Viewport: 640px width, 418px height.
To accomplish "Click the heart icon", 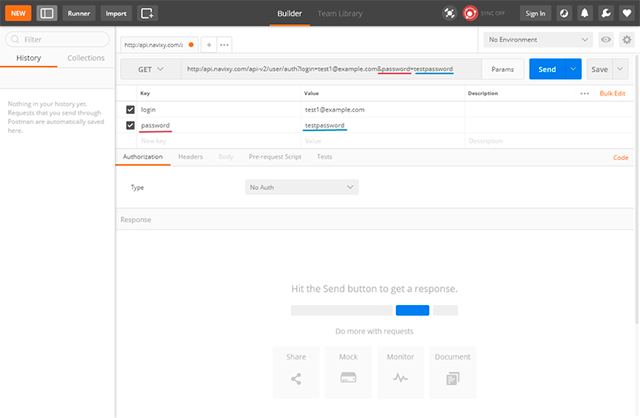I will point(627,13).
